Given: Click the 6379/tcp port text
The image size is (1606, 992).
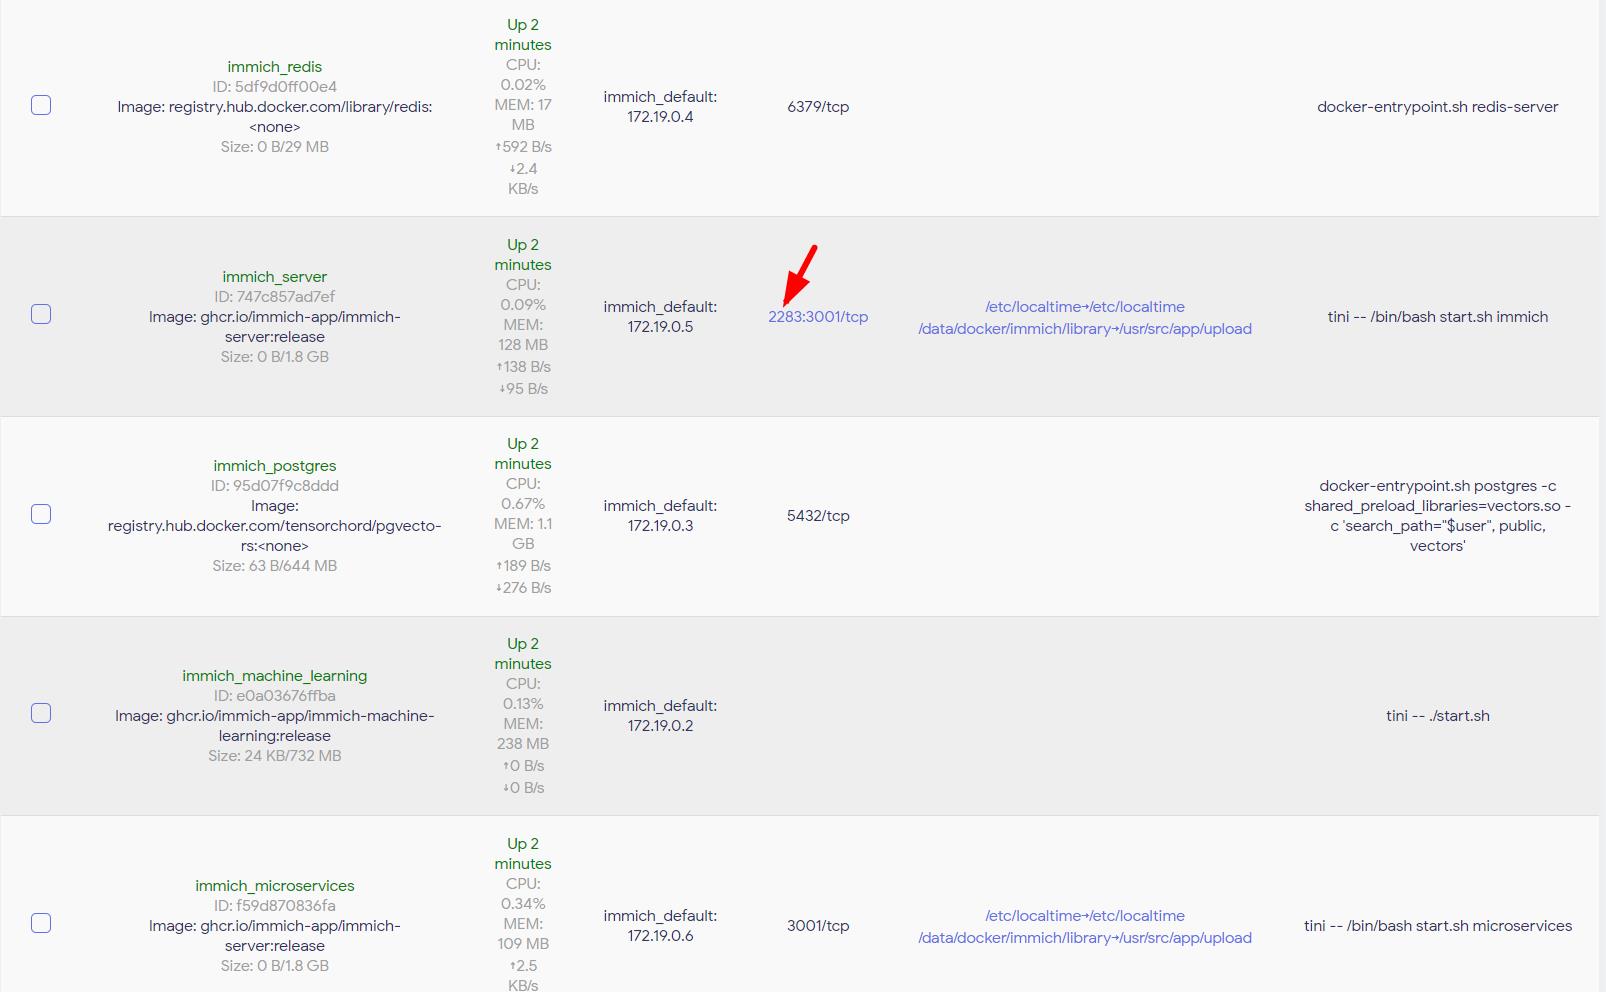Looking at the screenshot, I should (x=818, y=107).
